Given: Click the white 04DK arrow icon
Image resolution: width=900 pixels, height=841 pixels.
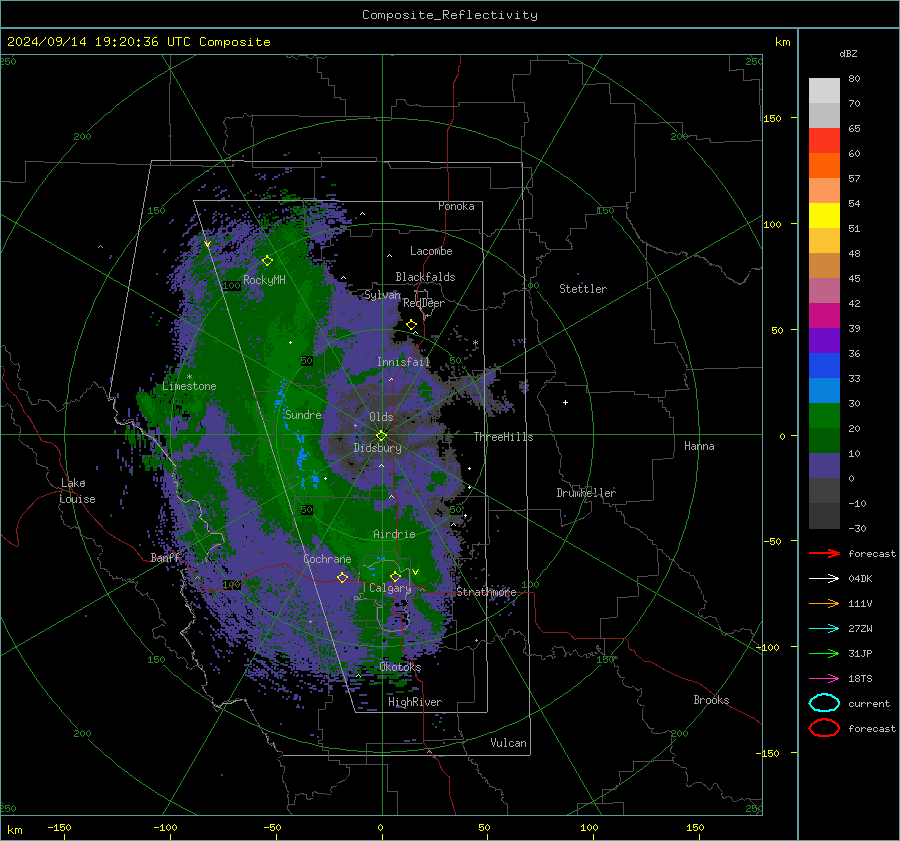Looking at the screenshot, I should [x=824, y=579].
